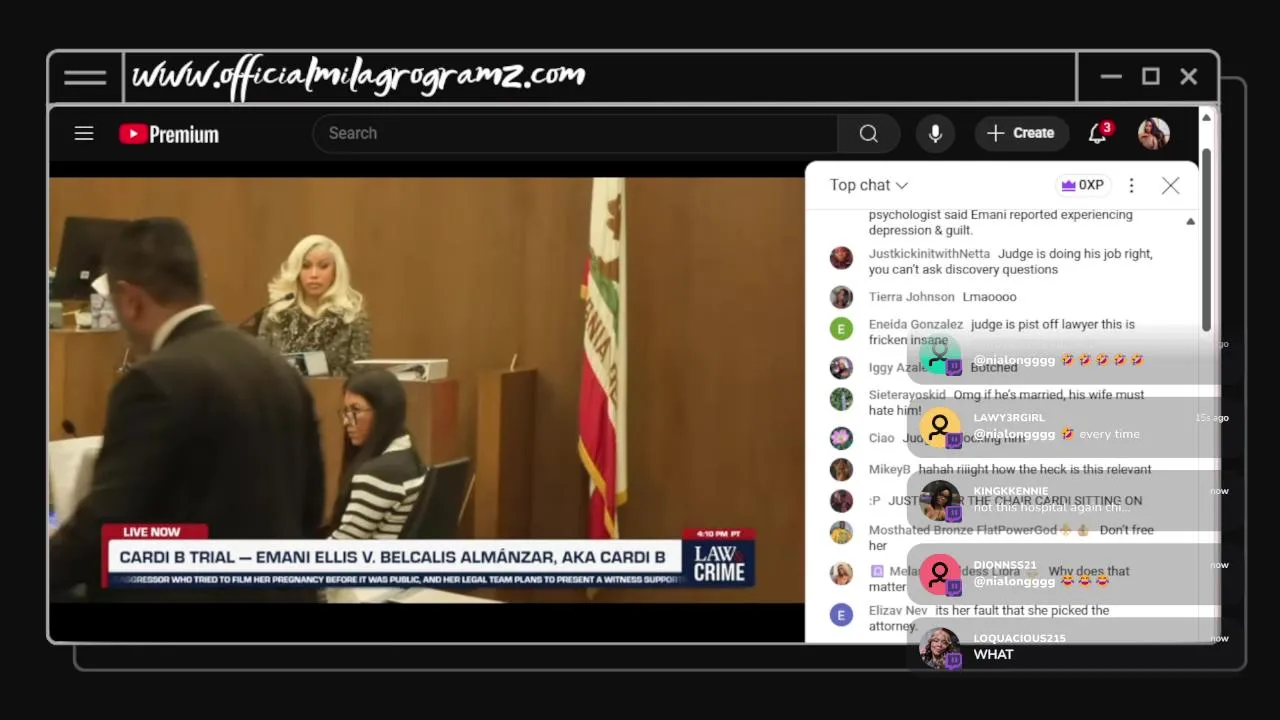Click the www.officialmilagrogramz.com title text
Image resolution: width=1280 pixels, height=720 pixels.
click(358, 77)
